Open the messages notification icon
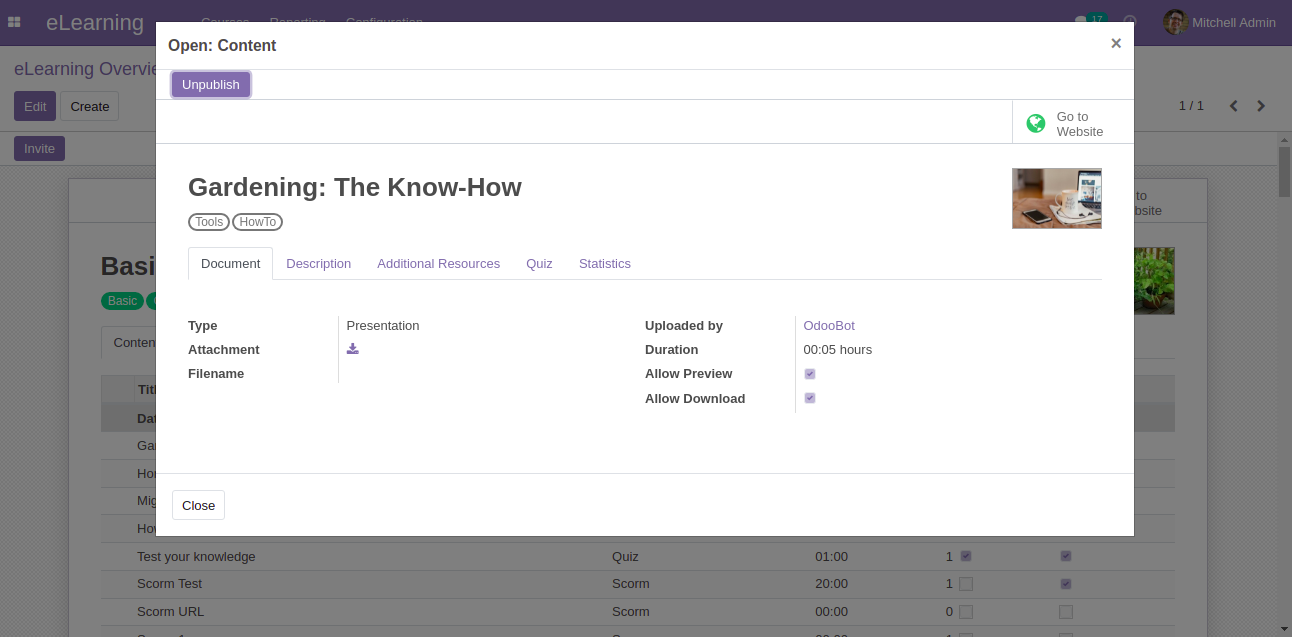 (1082, 22)
